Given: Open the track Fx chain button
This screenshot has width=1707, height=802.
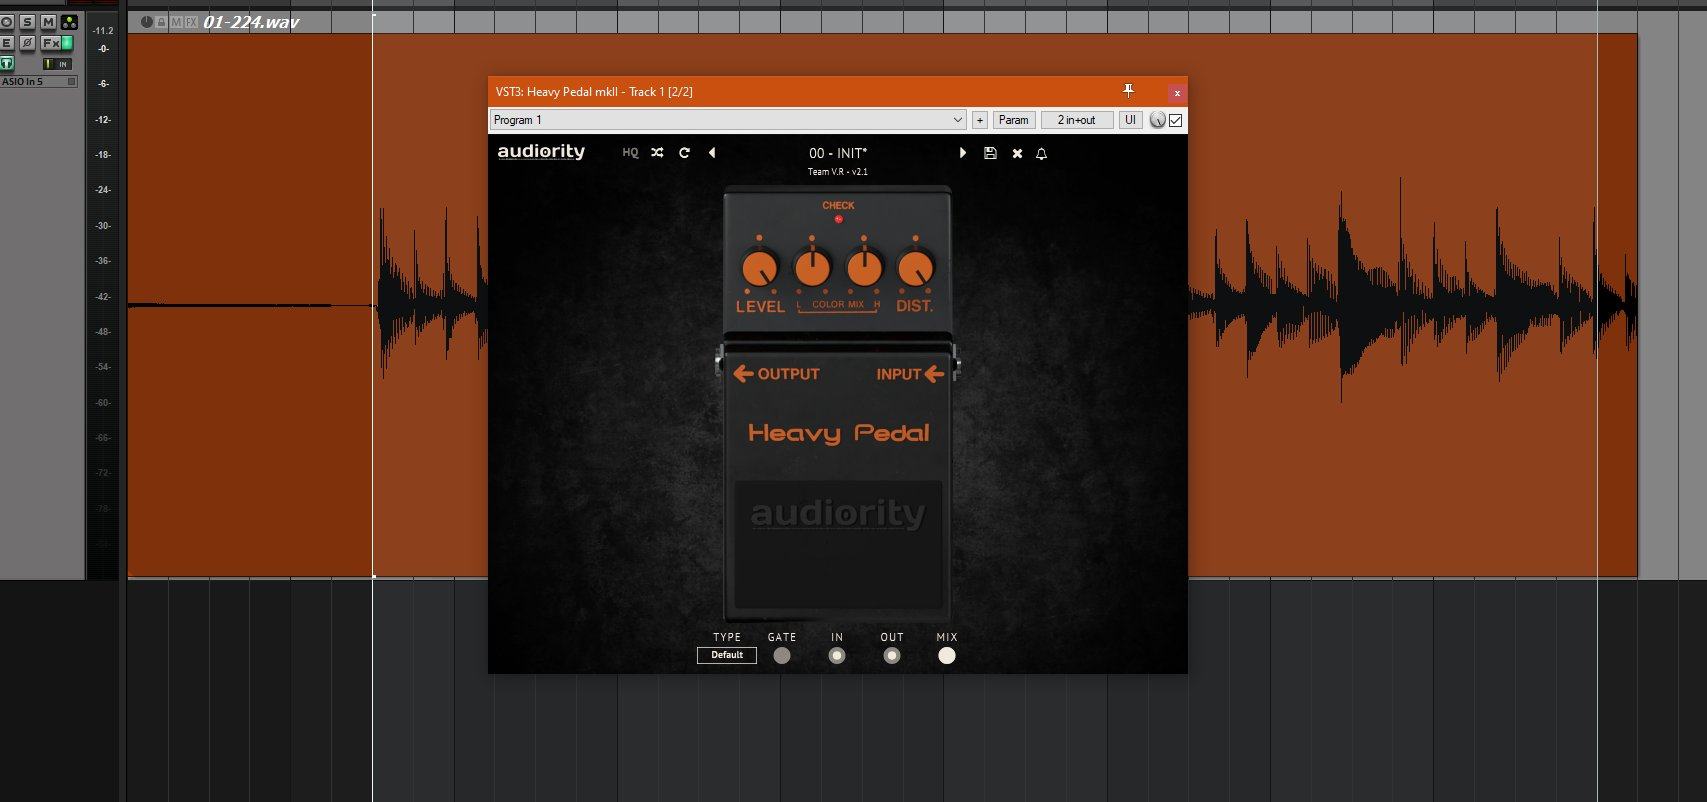Looking at the screenshot, I should 50,43.
